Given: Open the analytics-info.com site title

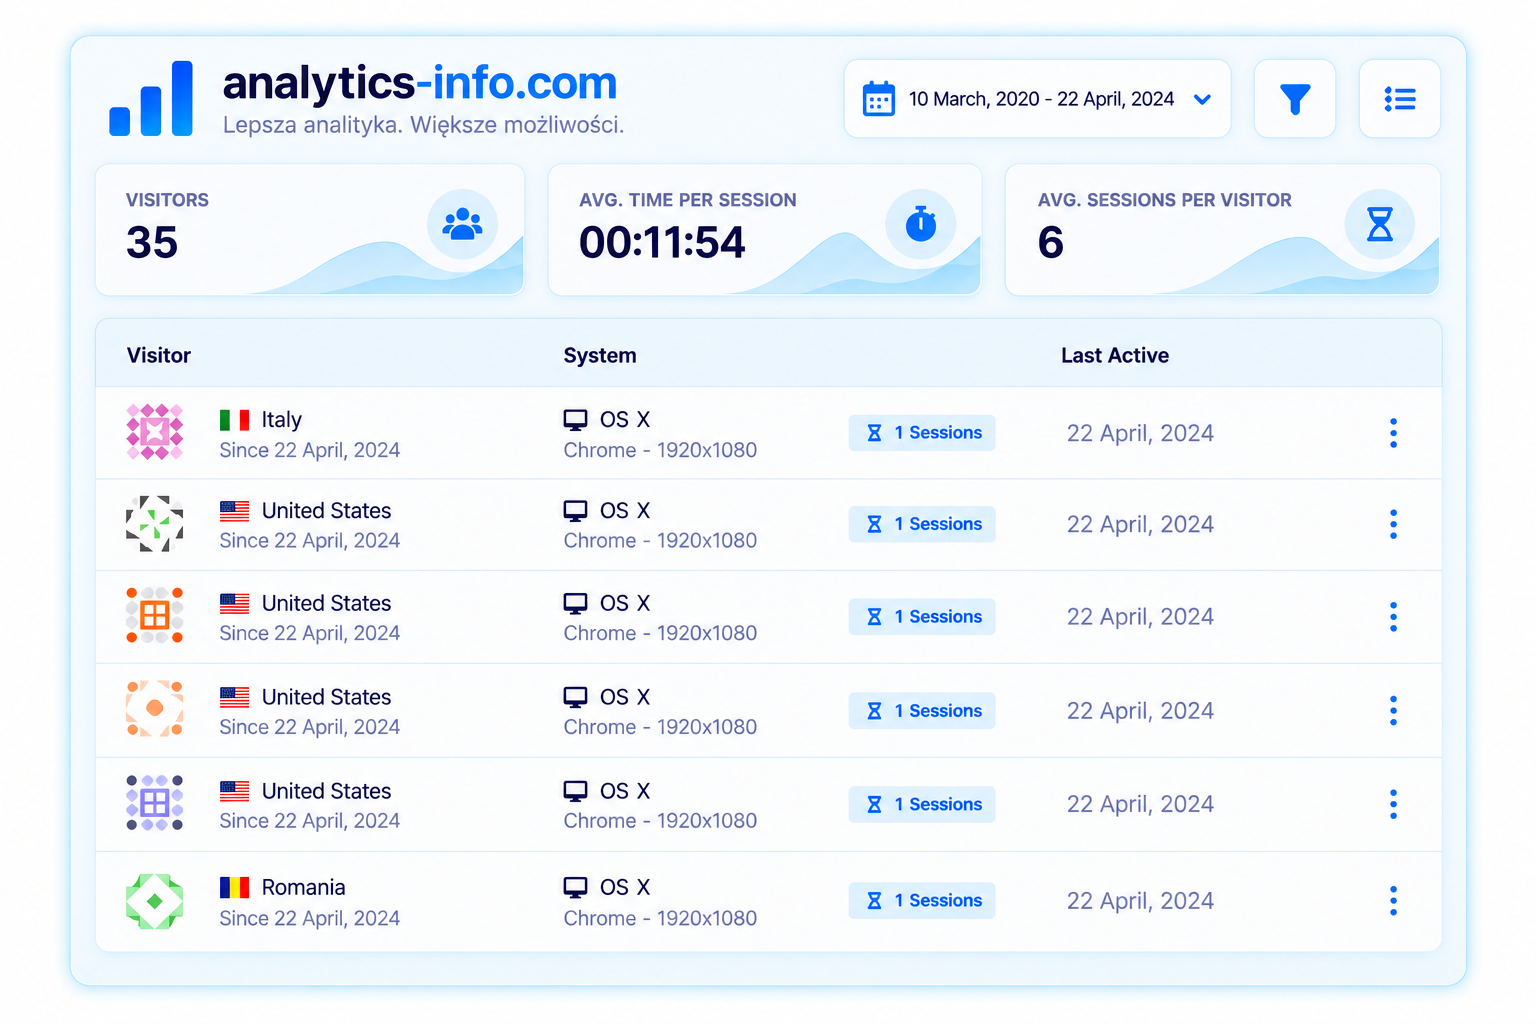Looking at the screenshot, I should (420, 83).
